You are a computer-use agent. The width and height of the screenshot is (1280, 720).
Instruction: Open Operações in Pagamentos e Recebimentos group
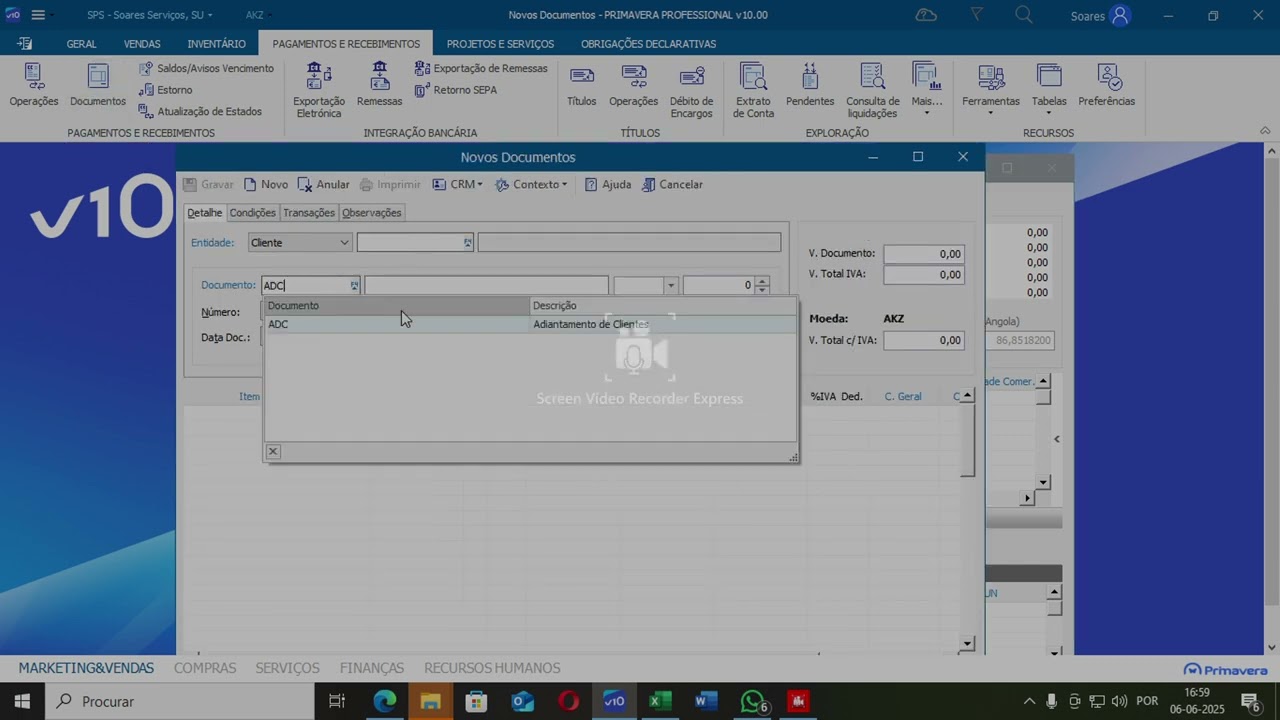pos(34,85)
